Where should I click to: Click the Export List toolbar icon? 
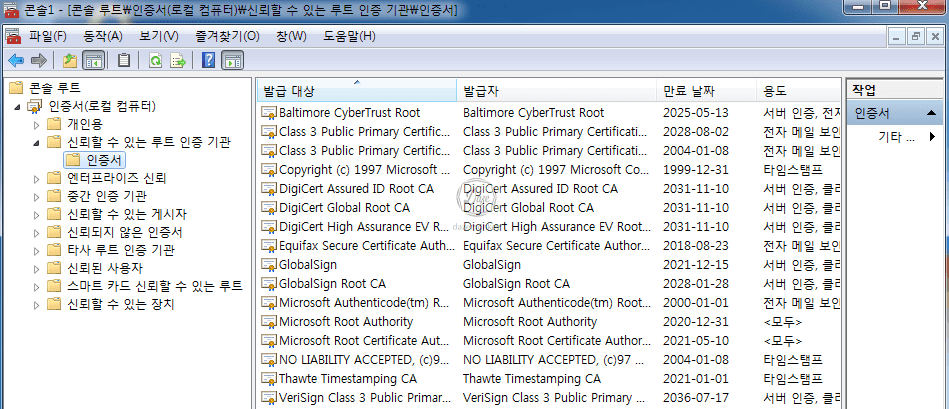(178, 61)
